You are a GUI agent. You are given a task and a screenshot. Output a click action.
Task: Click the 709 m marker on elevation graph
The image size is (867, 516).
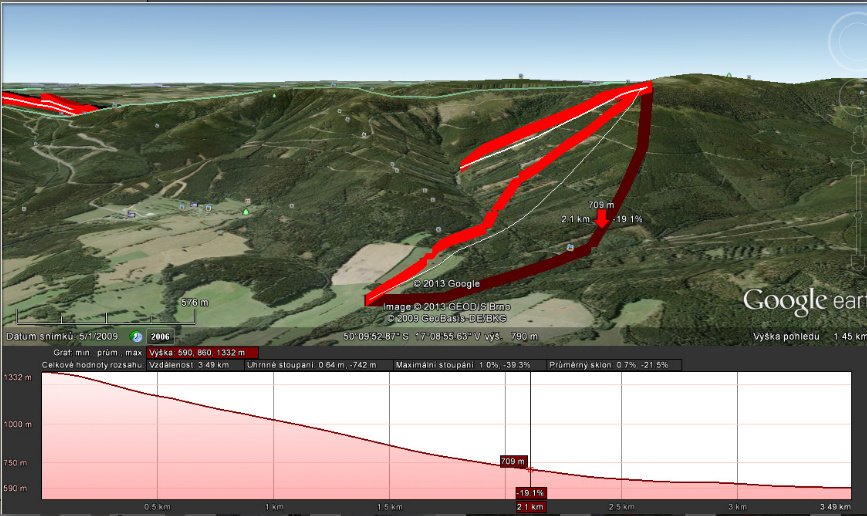513,461
